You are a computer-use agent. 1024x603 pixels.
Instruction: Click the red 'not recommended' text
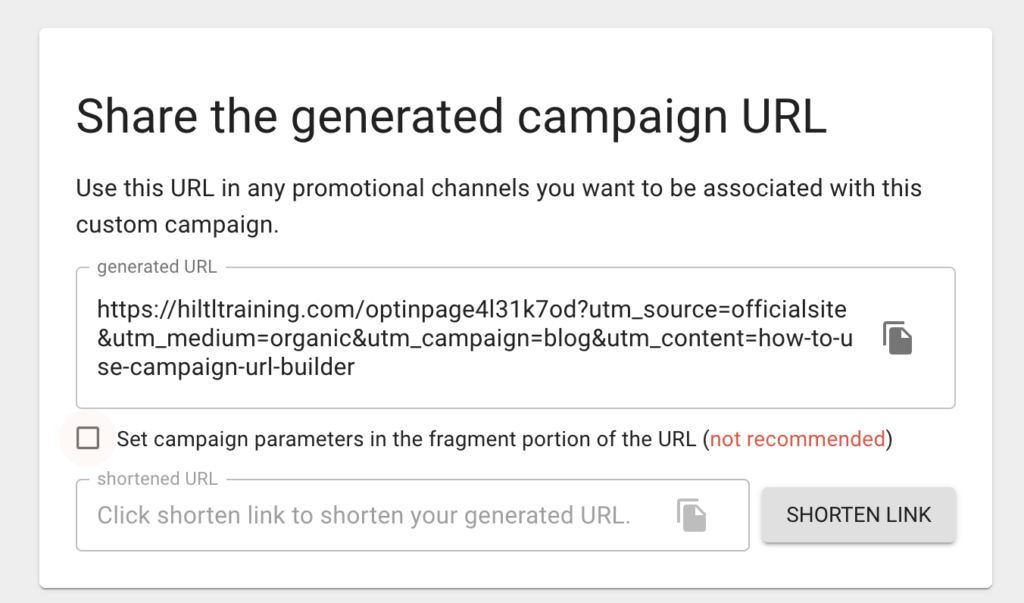pyautogui.click(x=797, y=439)
